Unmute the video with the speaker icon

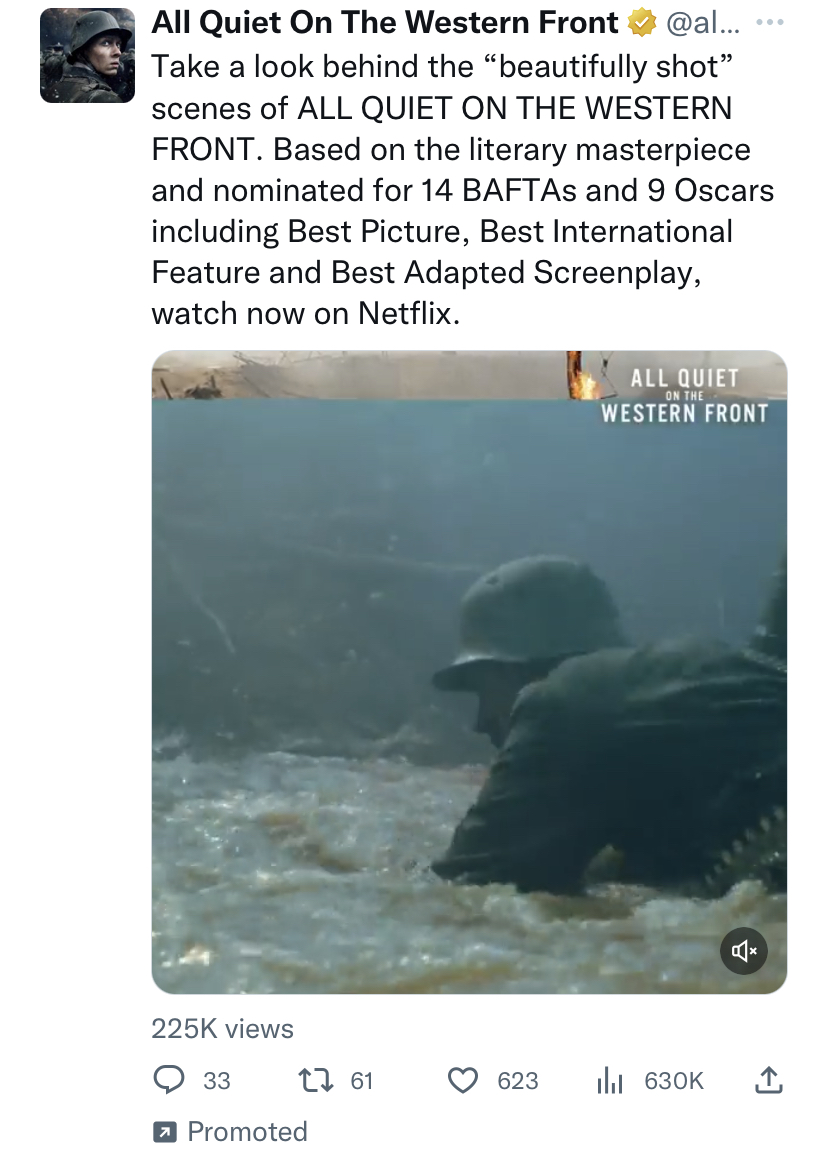pyautogui.click(x=744, y=951)
